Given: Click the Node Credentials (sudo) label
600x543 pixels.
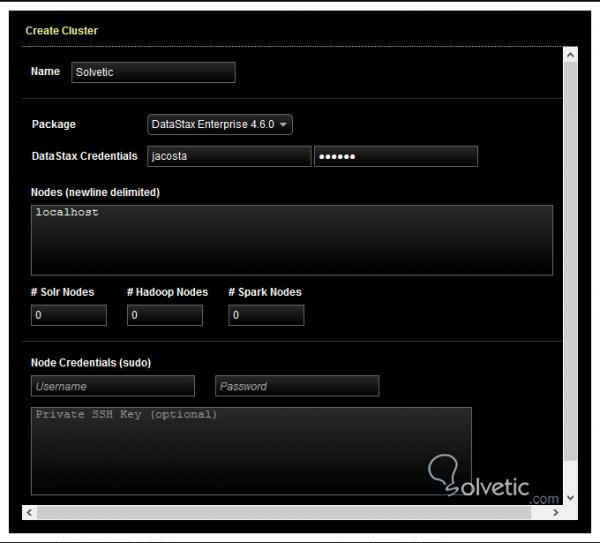Looking at the screenshot, I should [91, 363].
